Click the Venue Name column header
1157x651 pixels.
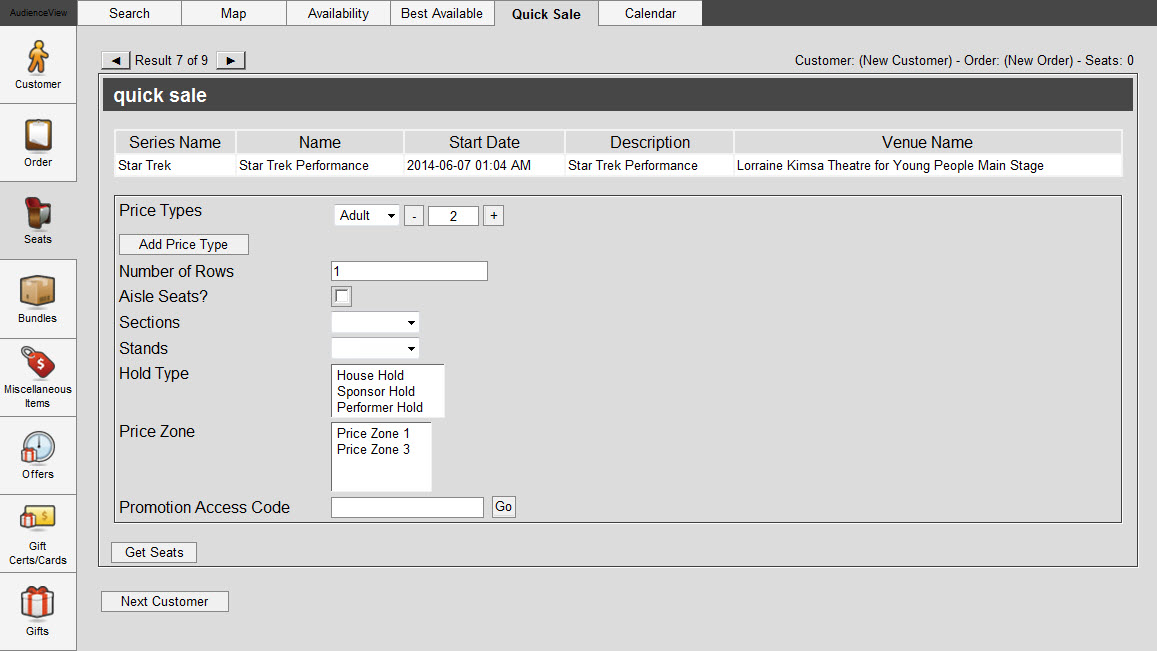928,142
